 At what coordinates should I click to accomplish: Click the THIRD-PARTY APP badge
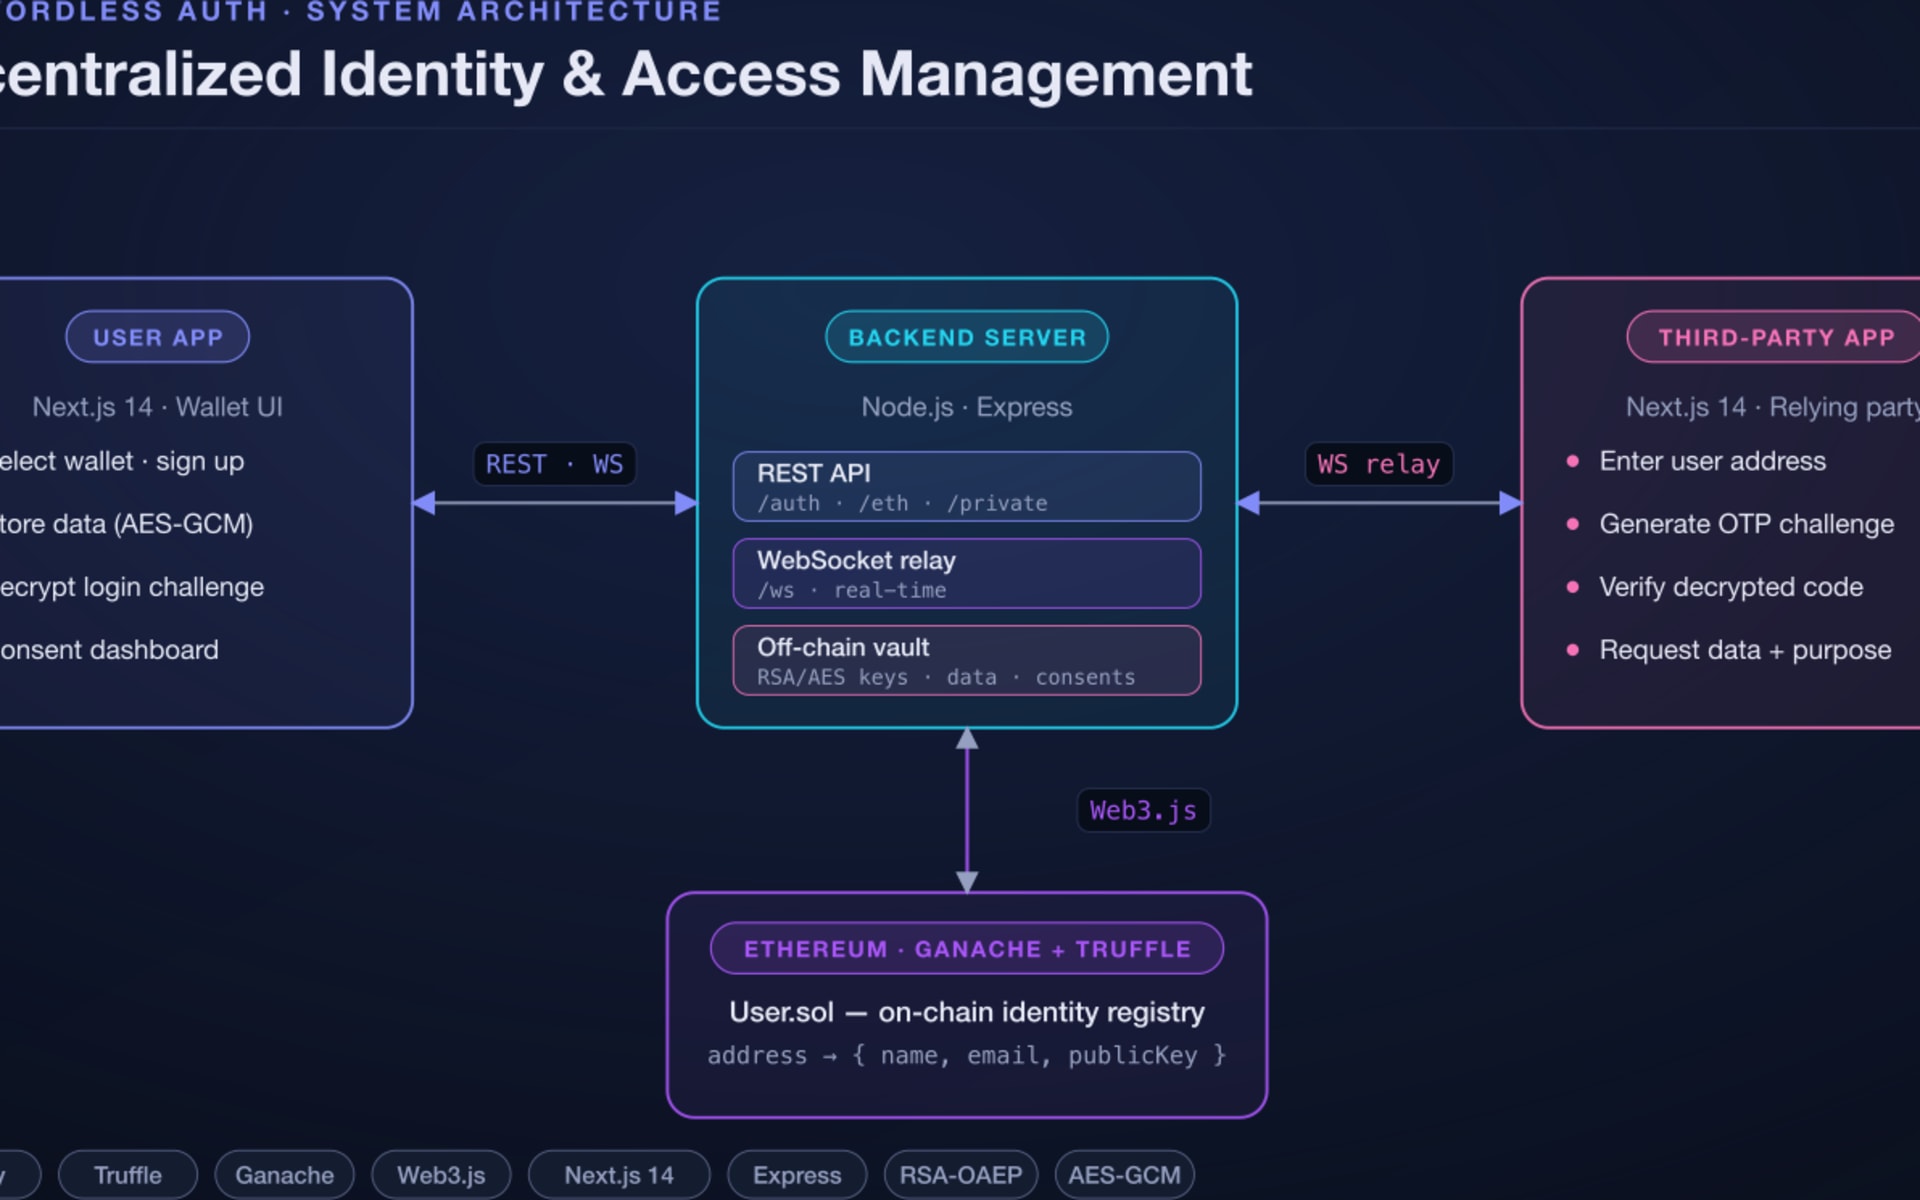[1774, 337]
